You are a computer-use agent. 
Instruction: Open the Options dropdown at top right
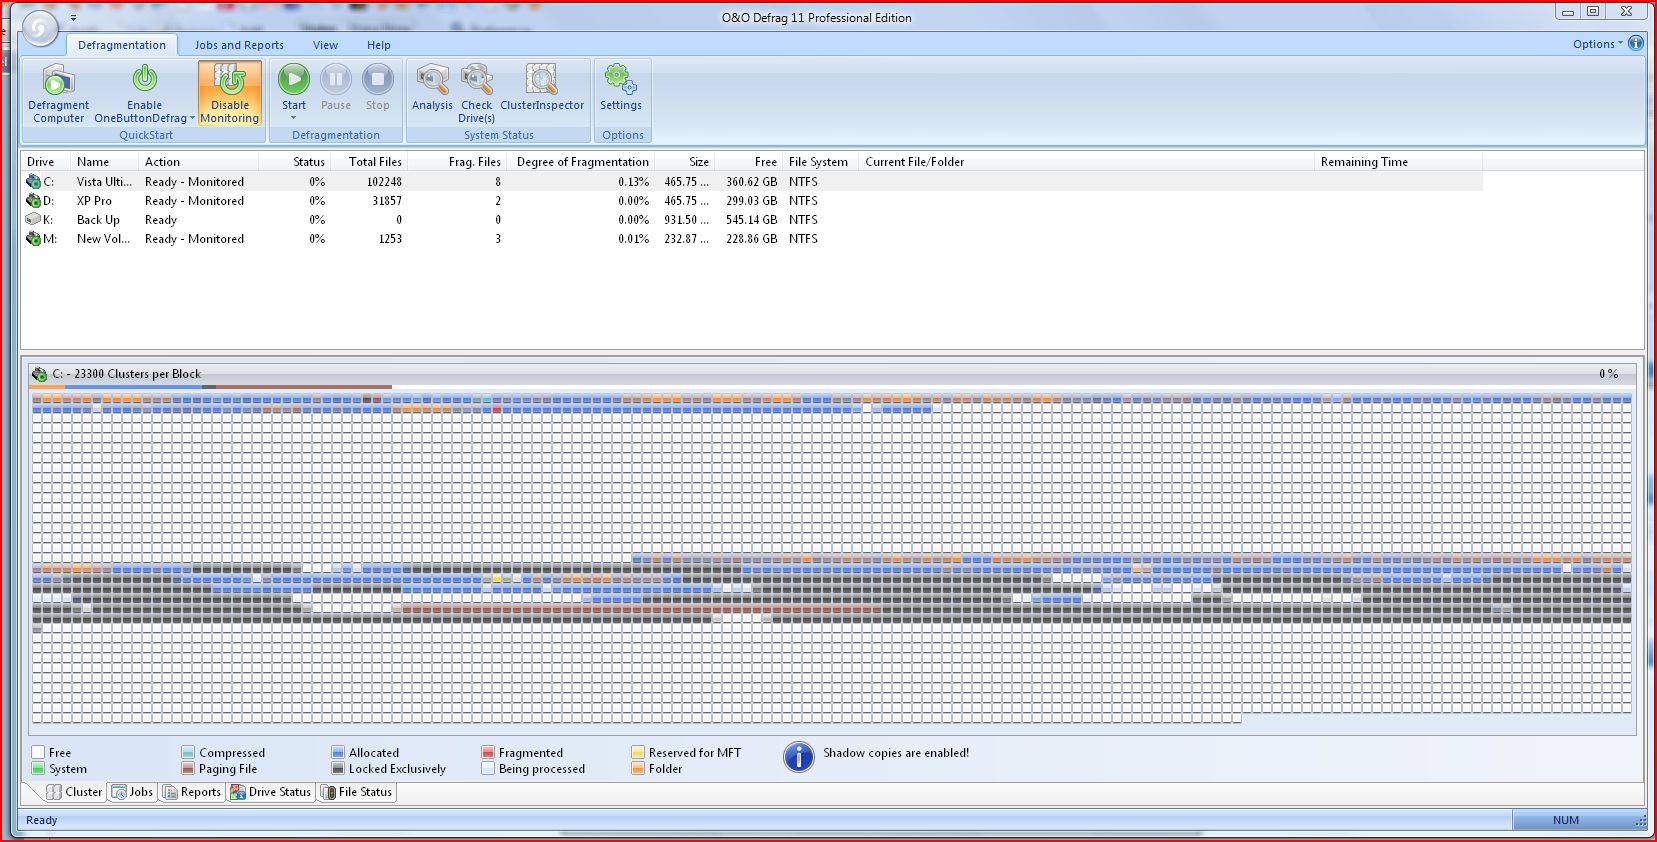click(1597, 44)
